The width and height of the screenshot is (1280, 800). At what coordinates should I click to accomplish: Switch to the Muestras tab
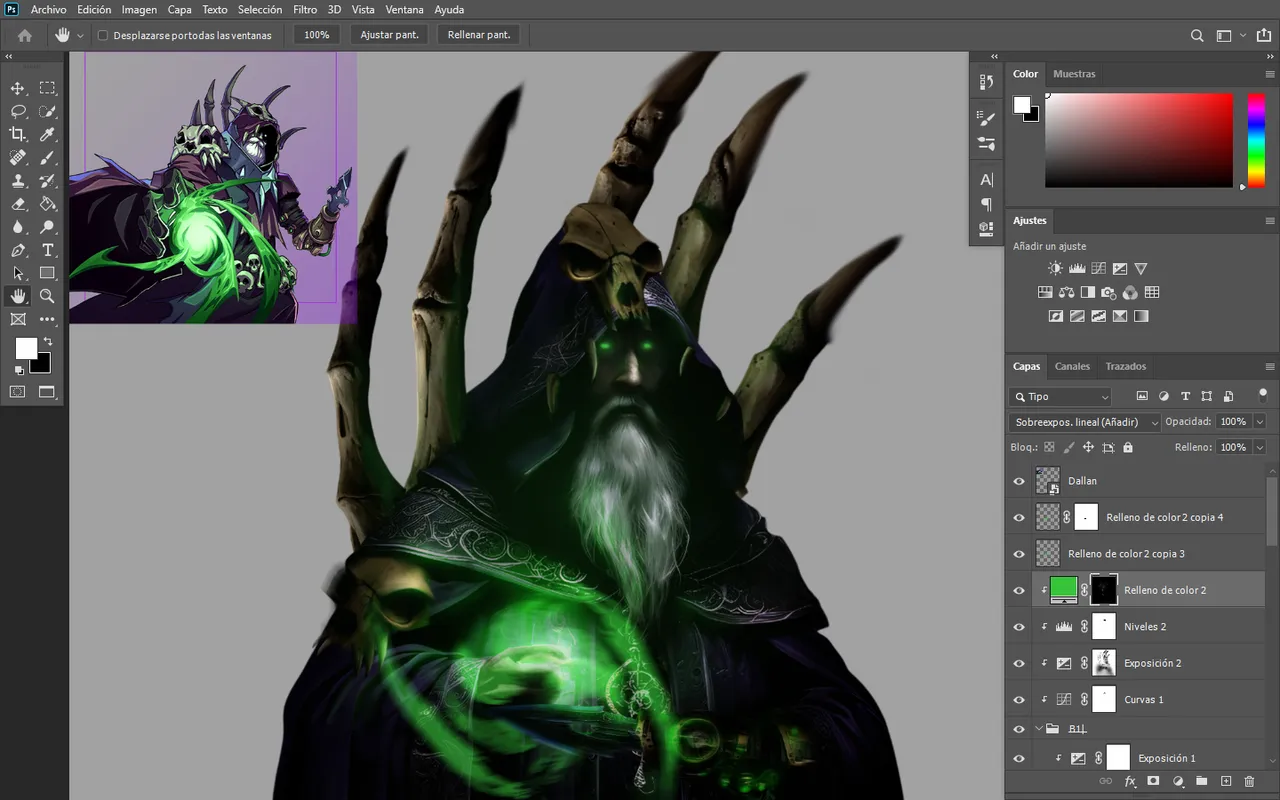pyautogui.click(x=1074, y=74)
